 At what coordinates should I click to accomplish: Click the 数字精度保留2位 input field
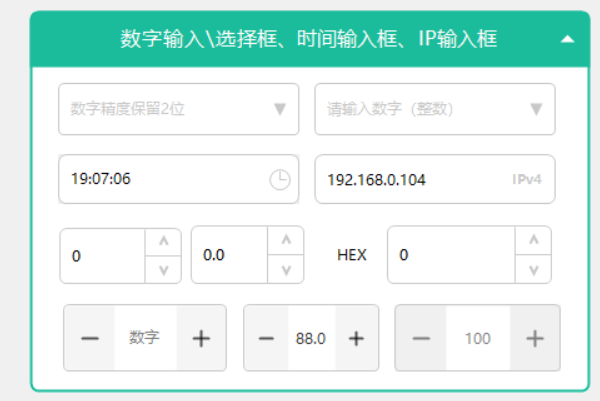coord(178,109)
